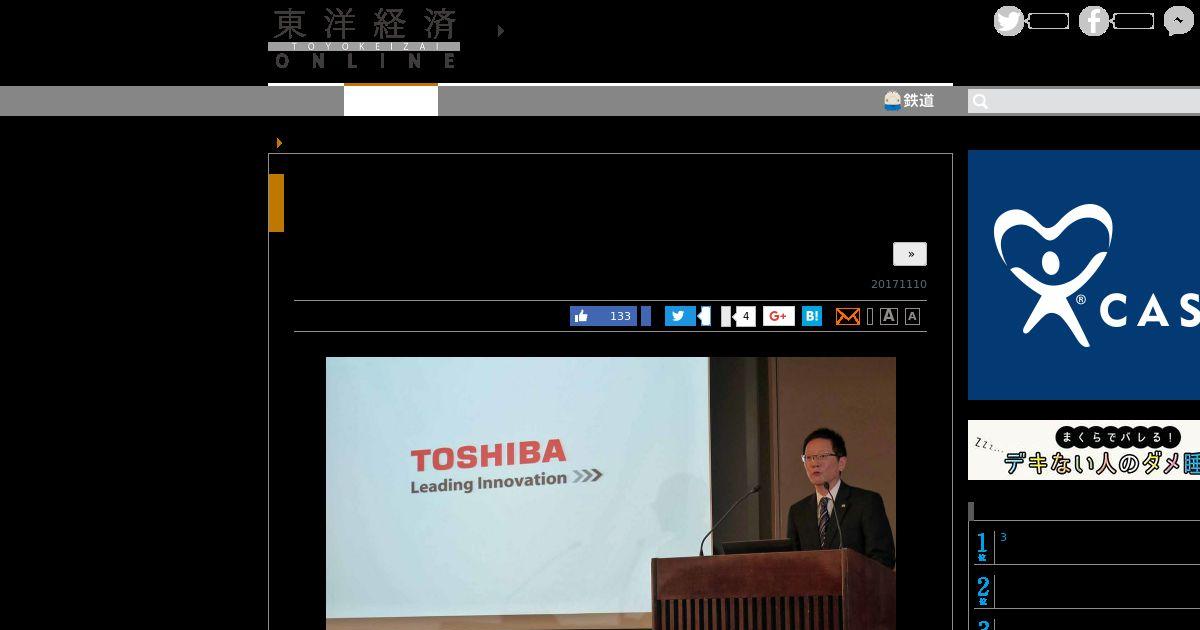Select the smaller font size A
This screenshot has width=1200, height=630.
pyautogui.click(x=912, y=316)
